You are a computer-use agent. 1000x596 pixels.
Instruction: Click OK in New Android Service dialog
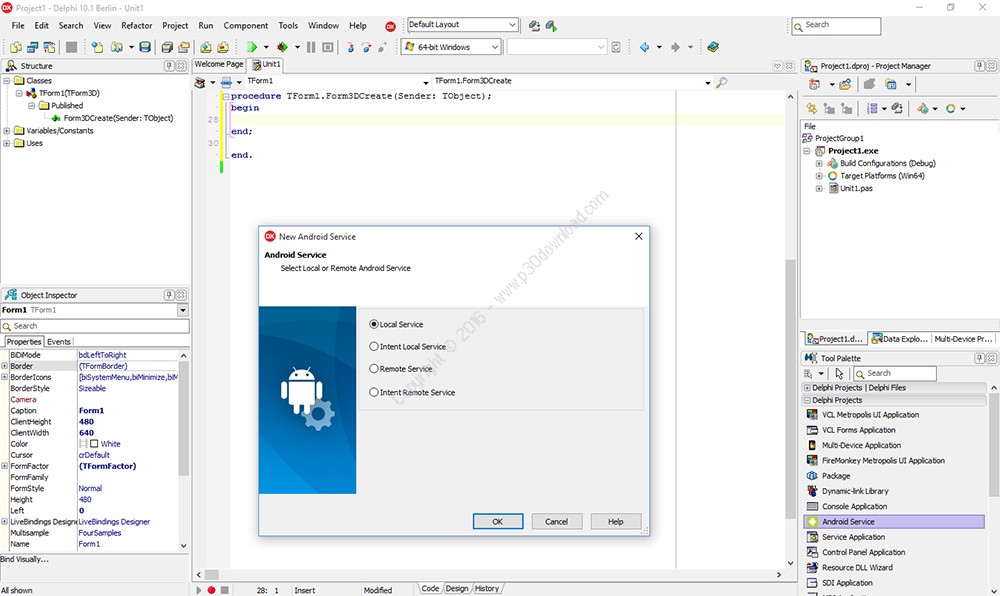497,521
